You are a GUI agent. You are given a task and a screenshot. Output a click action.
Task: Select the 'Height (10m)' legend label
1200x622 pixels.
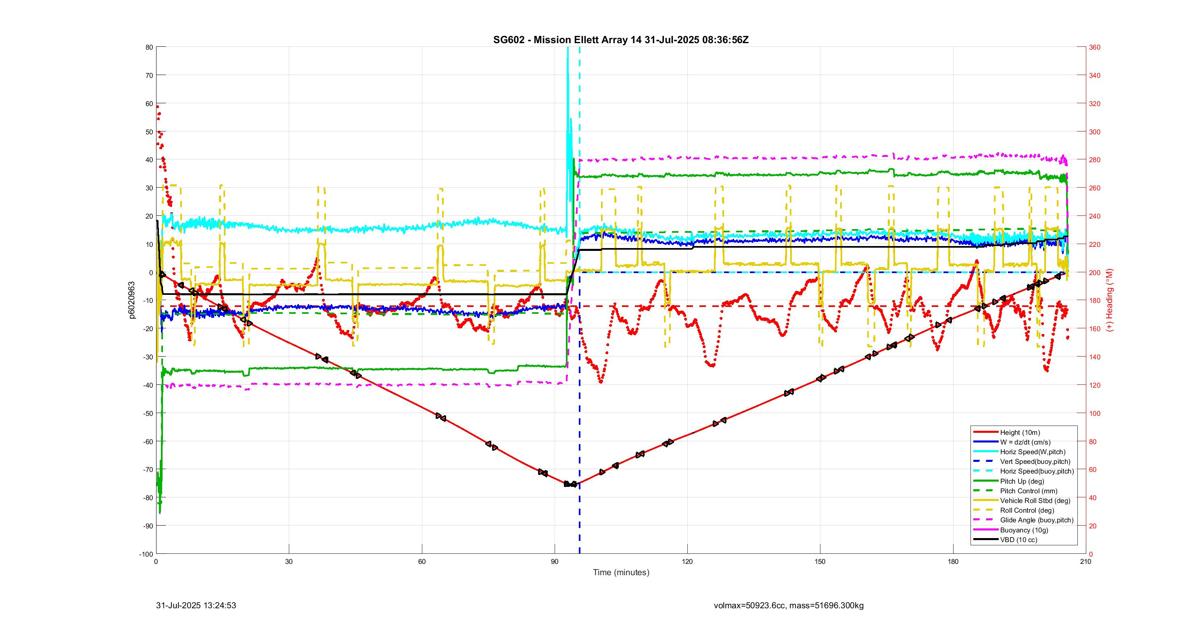[x=1020, y=433]
